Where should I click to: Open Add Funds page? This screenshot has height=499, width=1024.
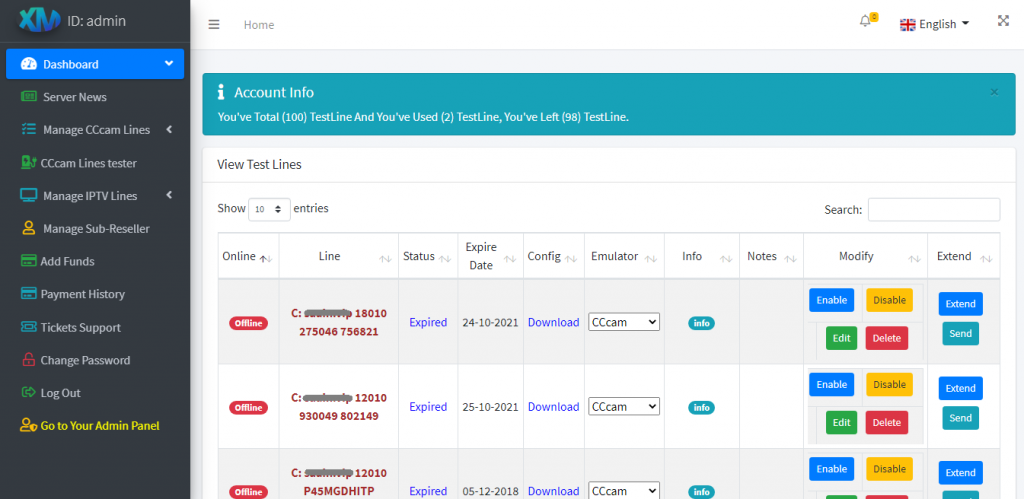coord(67,261)
